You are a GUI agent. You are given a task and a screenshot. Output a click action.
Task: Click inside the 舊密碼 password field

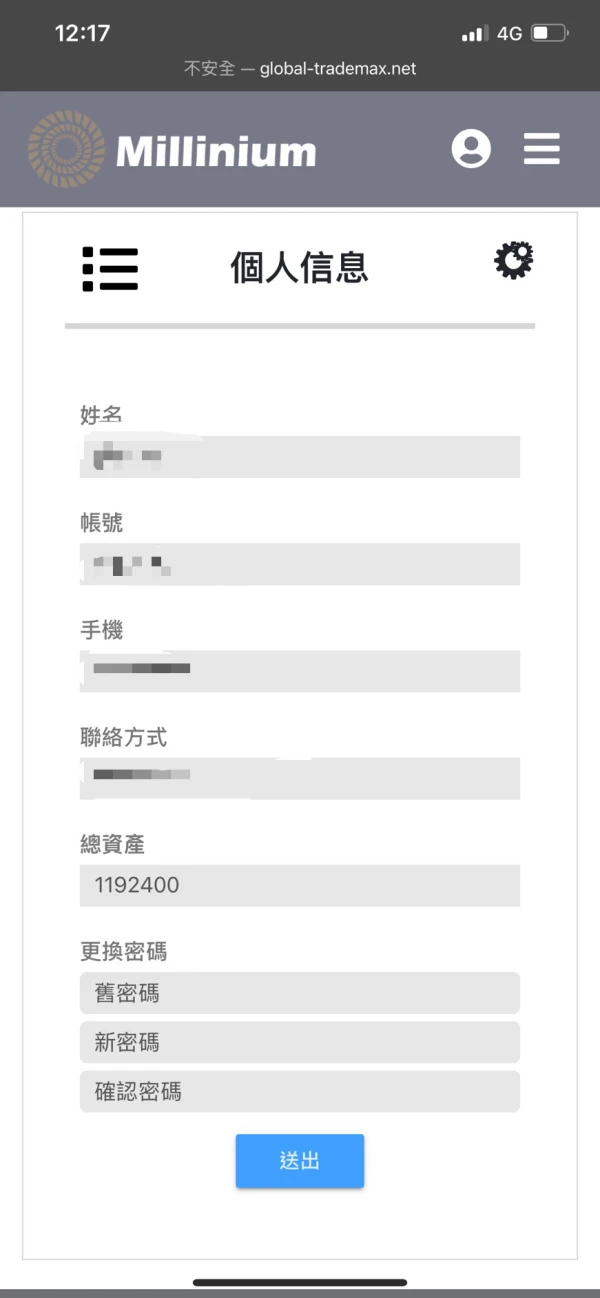point(299,992)
